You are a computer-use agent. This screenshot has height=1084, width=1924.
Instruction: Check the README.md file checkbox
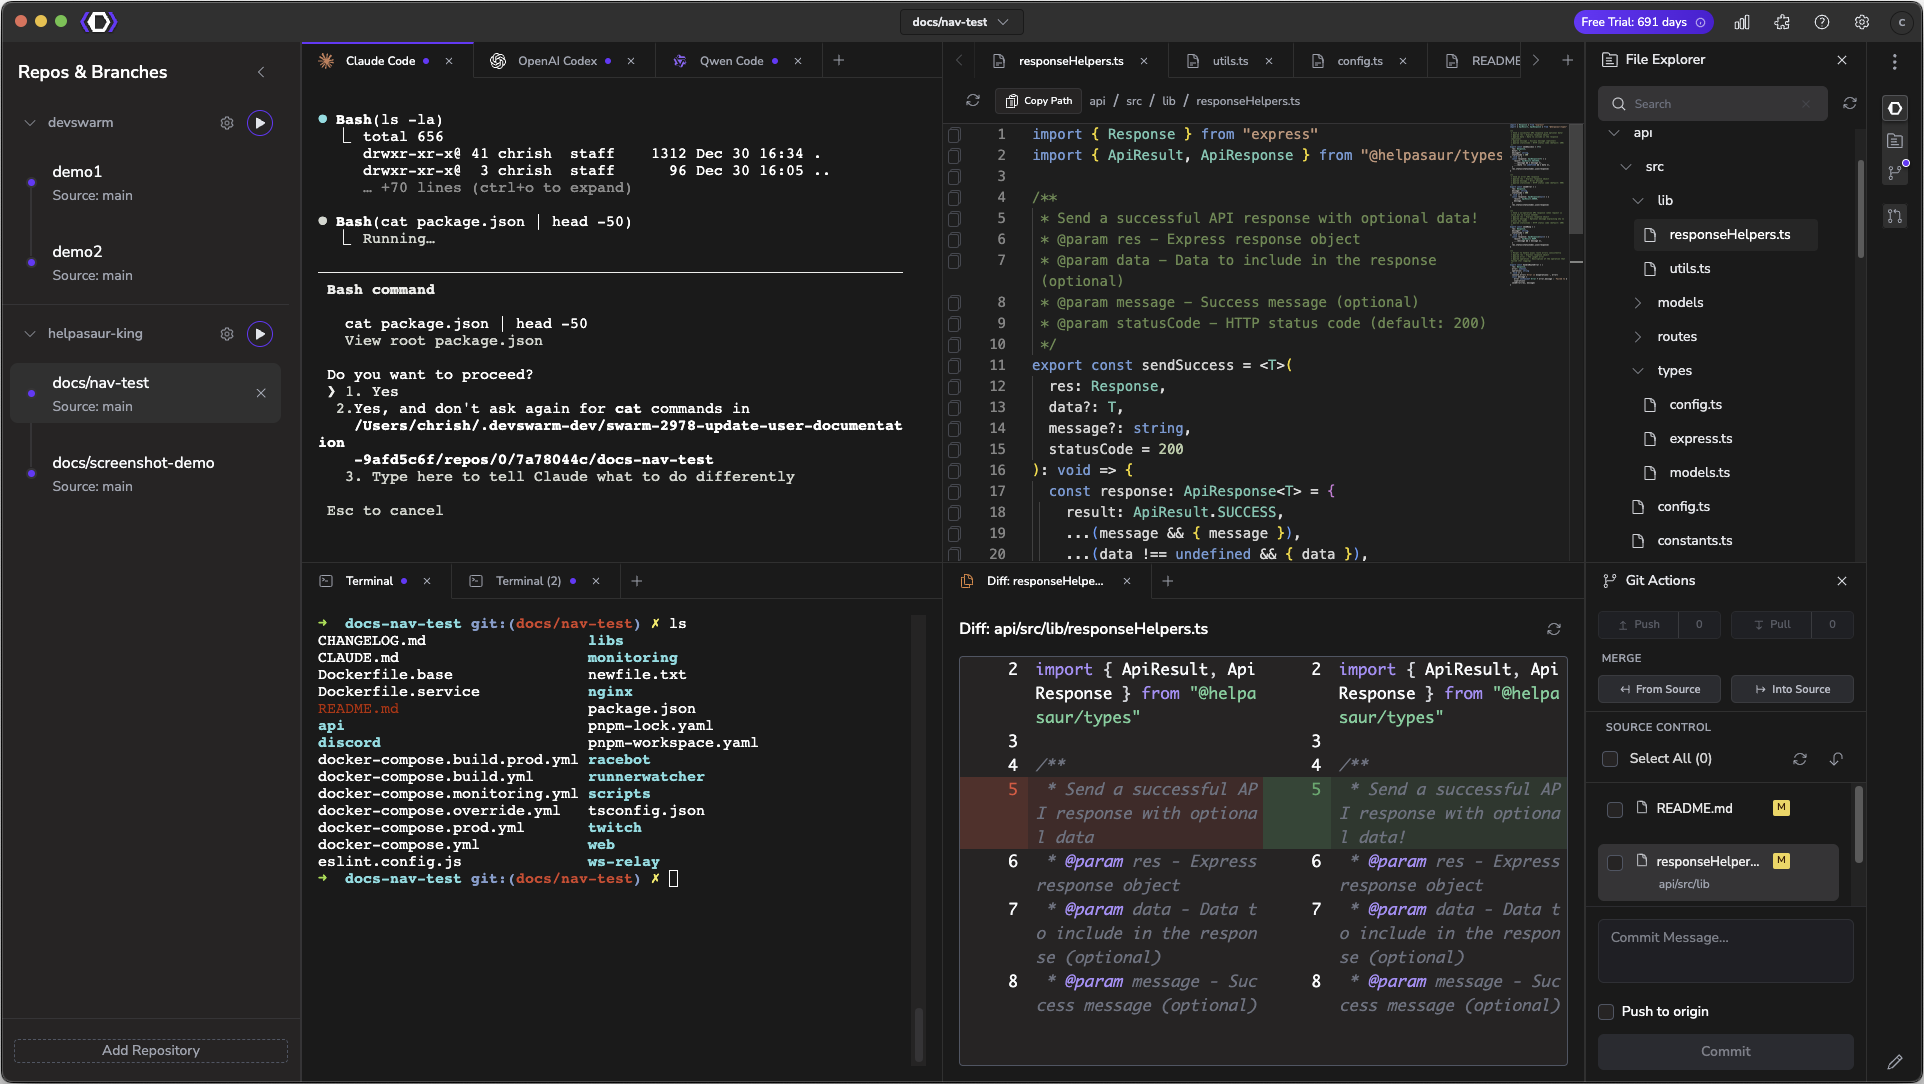[1614, 809]
